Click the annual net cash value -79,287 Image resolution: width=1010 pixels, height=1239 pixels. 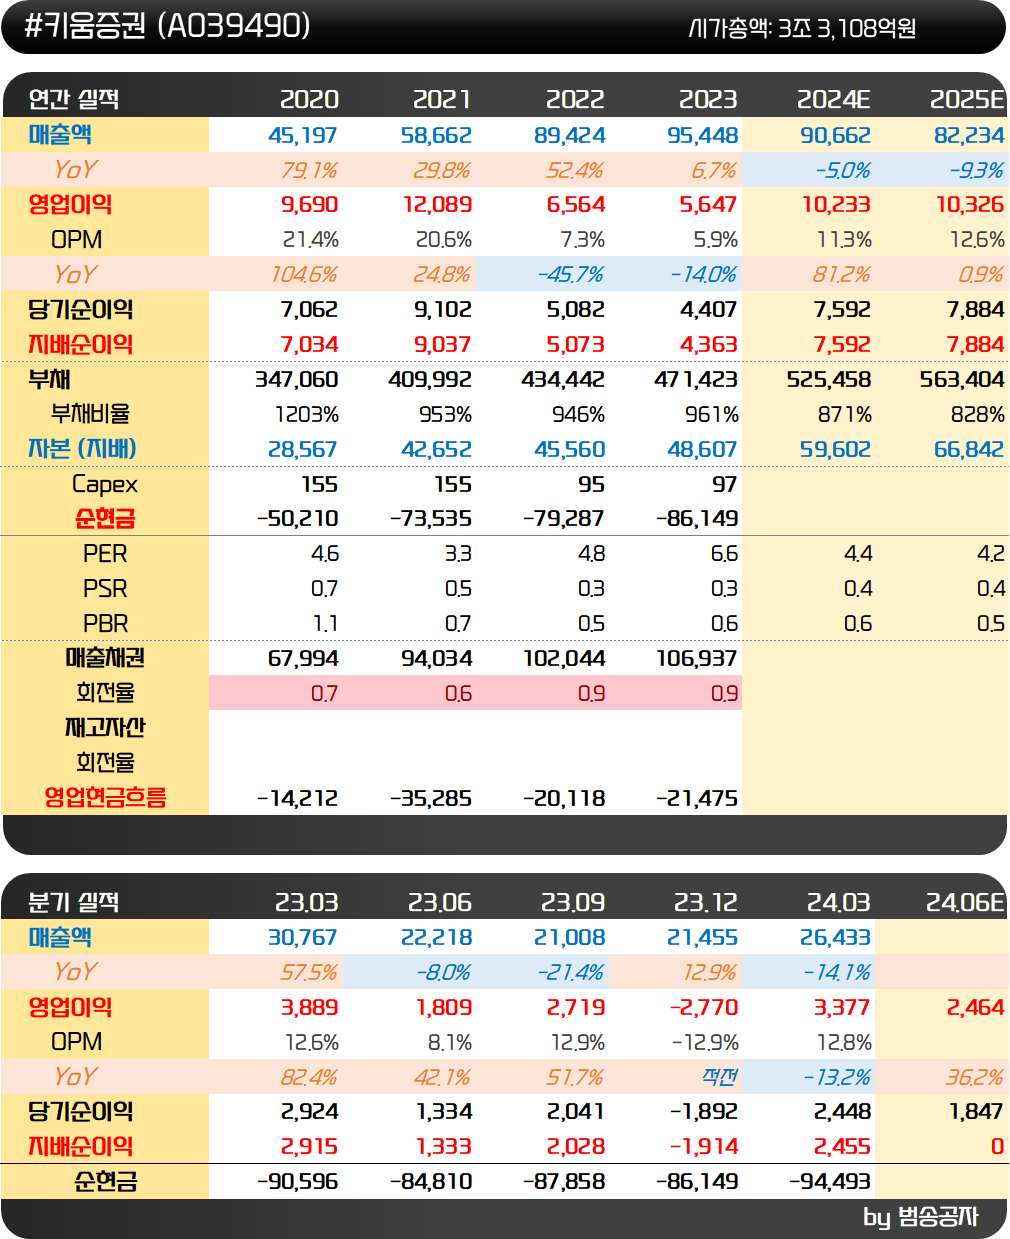(x=563, y=519)
